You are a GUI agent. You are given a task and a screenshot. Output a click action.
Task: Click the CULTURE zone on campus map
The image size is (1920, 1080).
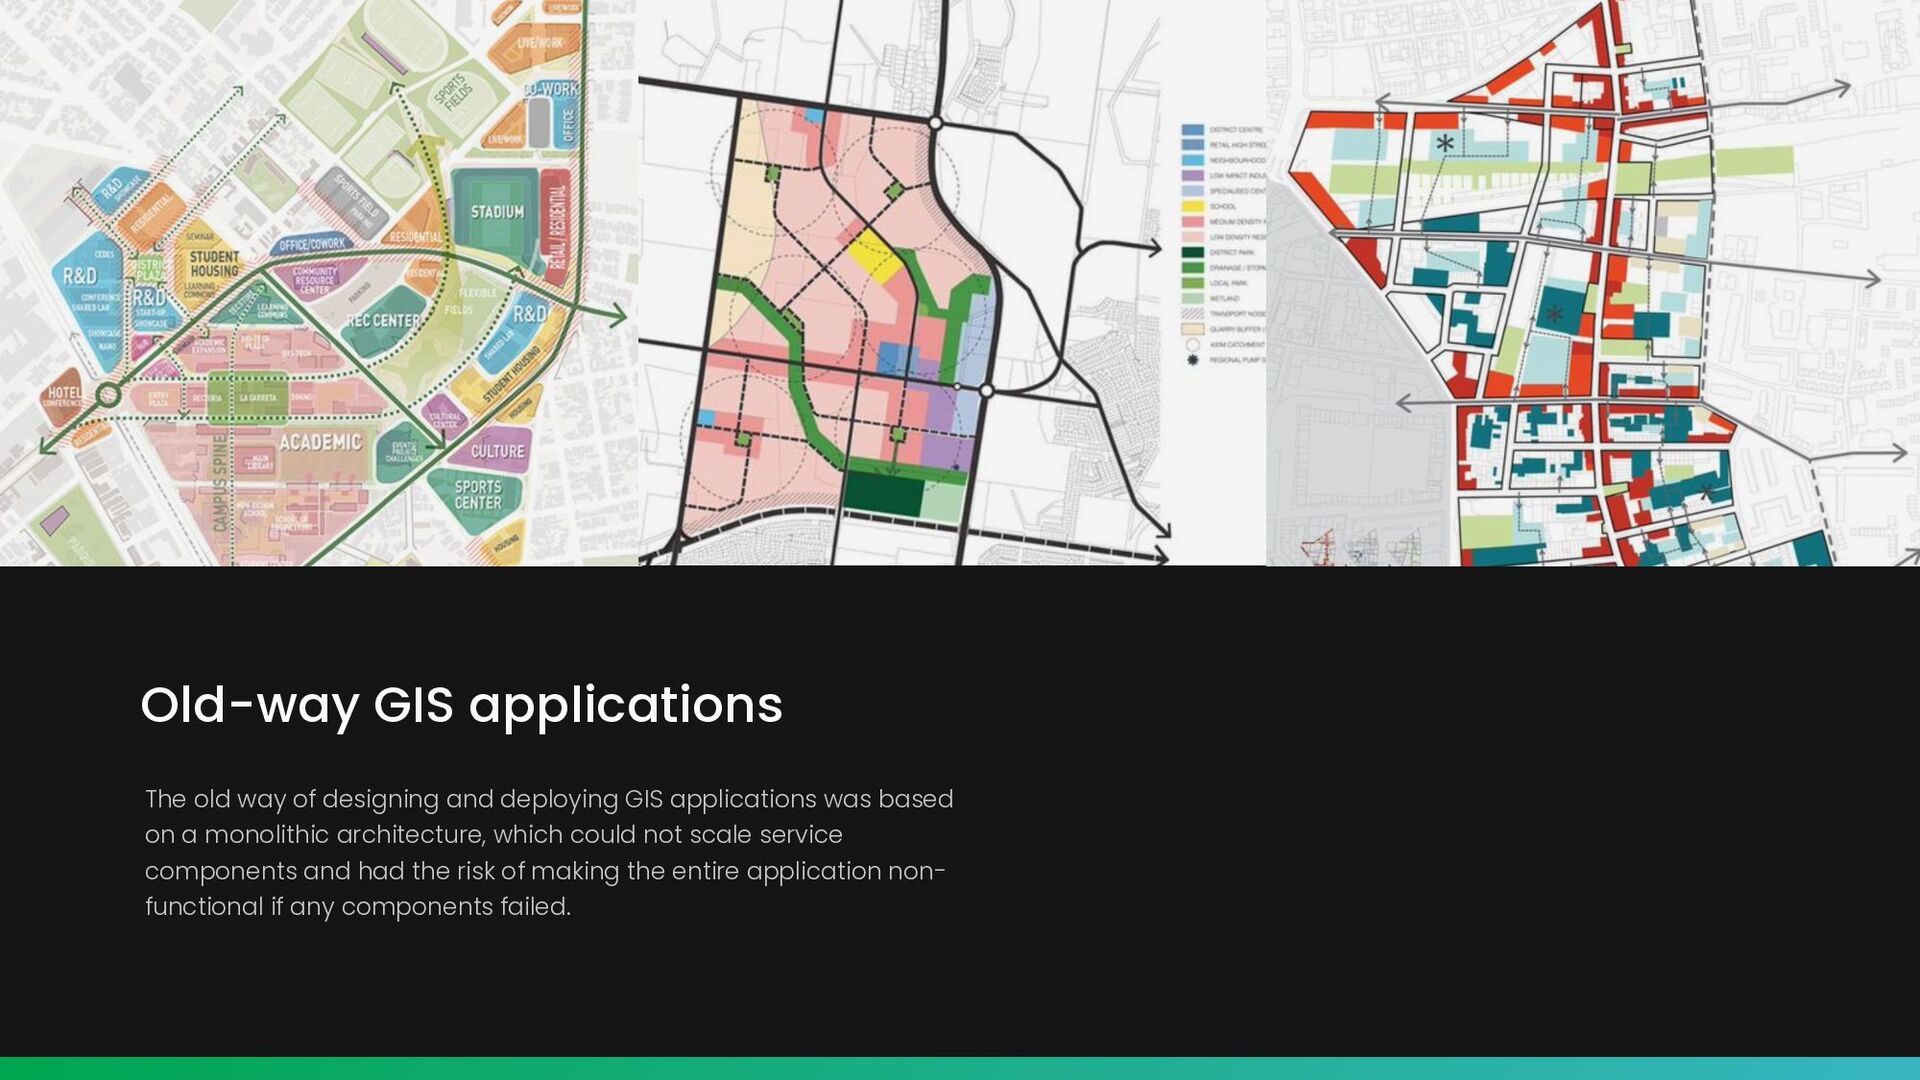[497, 451]
